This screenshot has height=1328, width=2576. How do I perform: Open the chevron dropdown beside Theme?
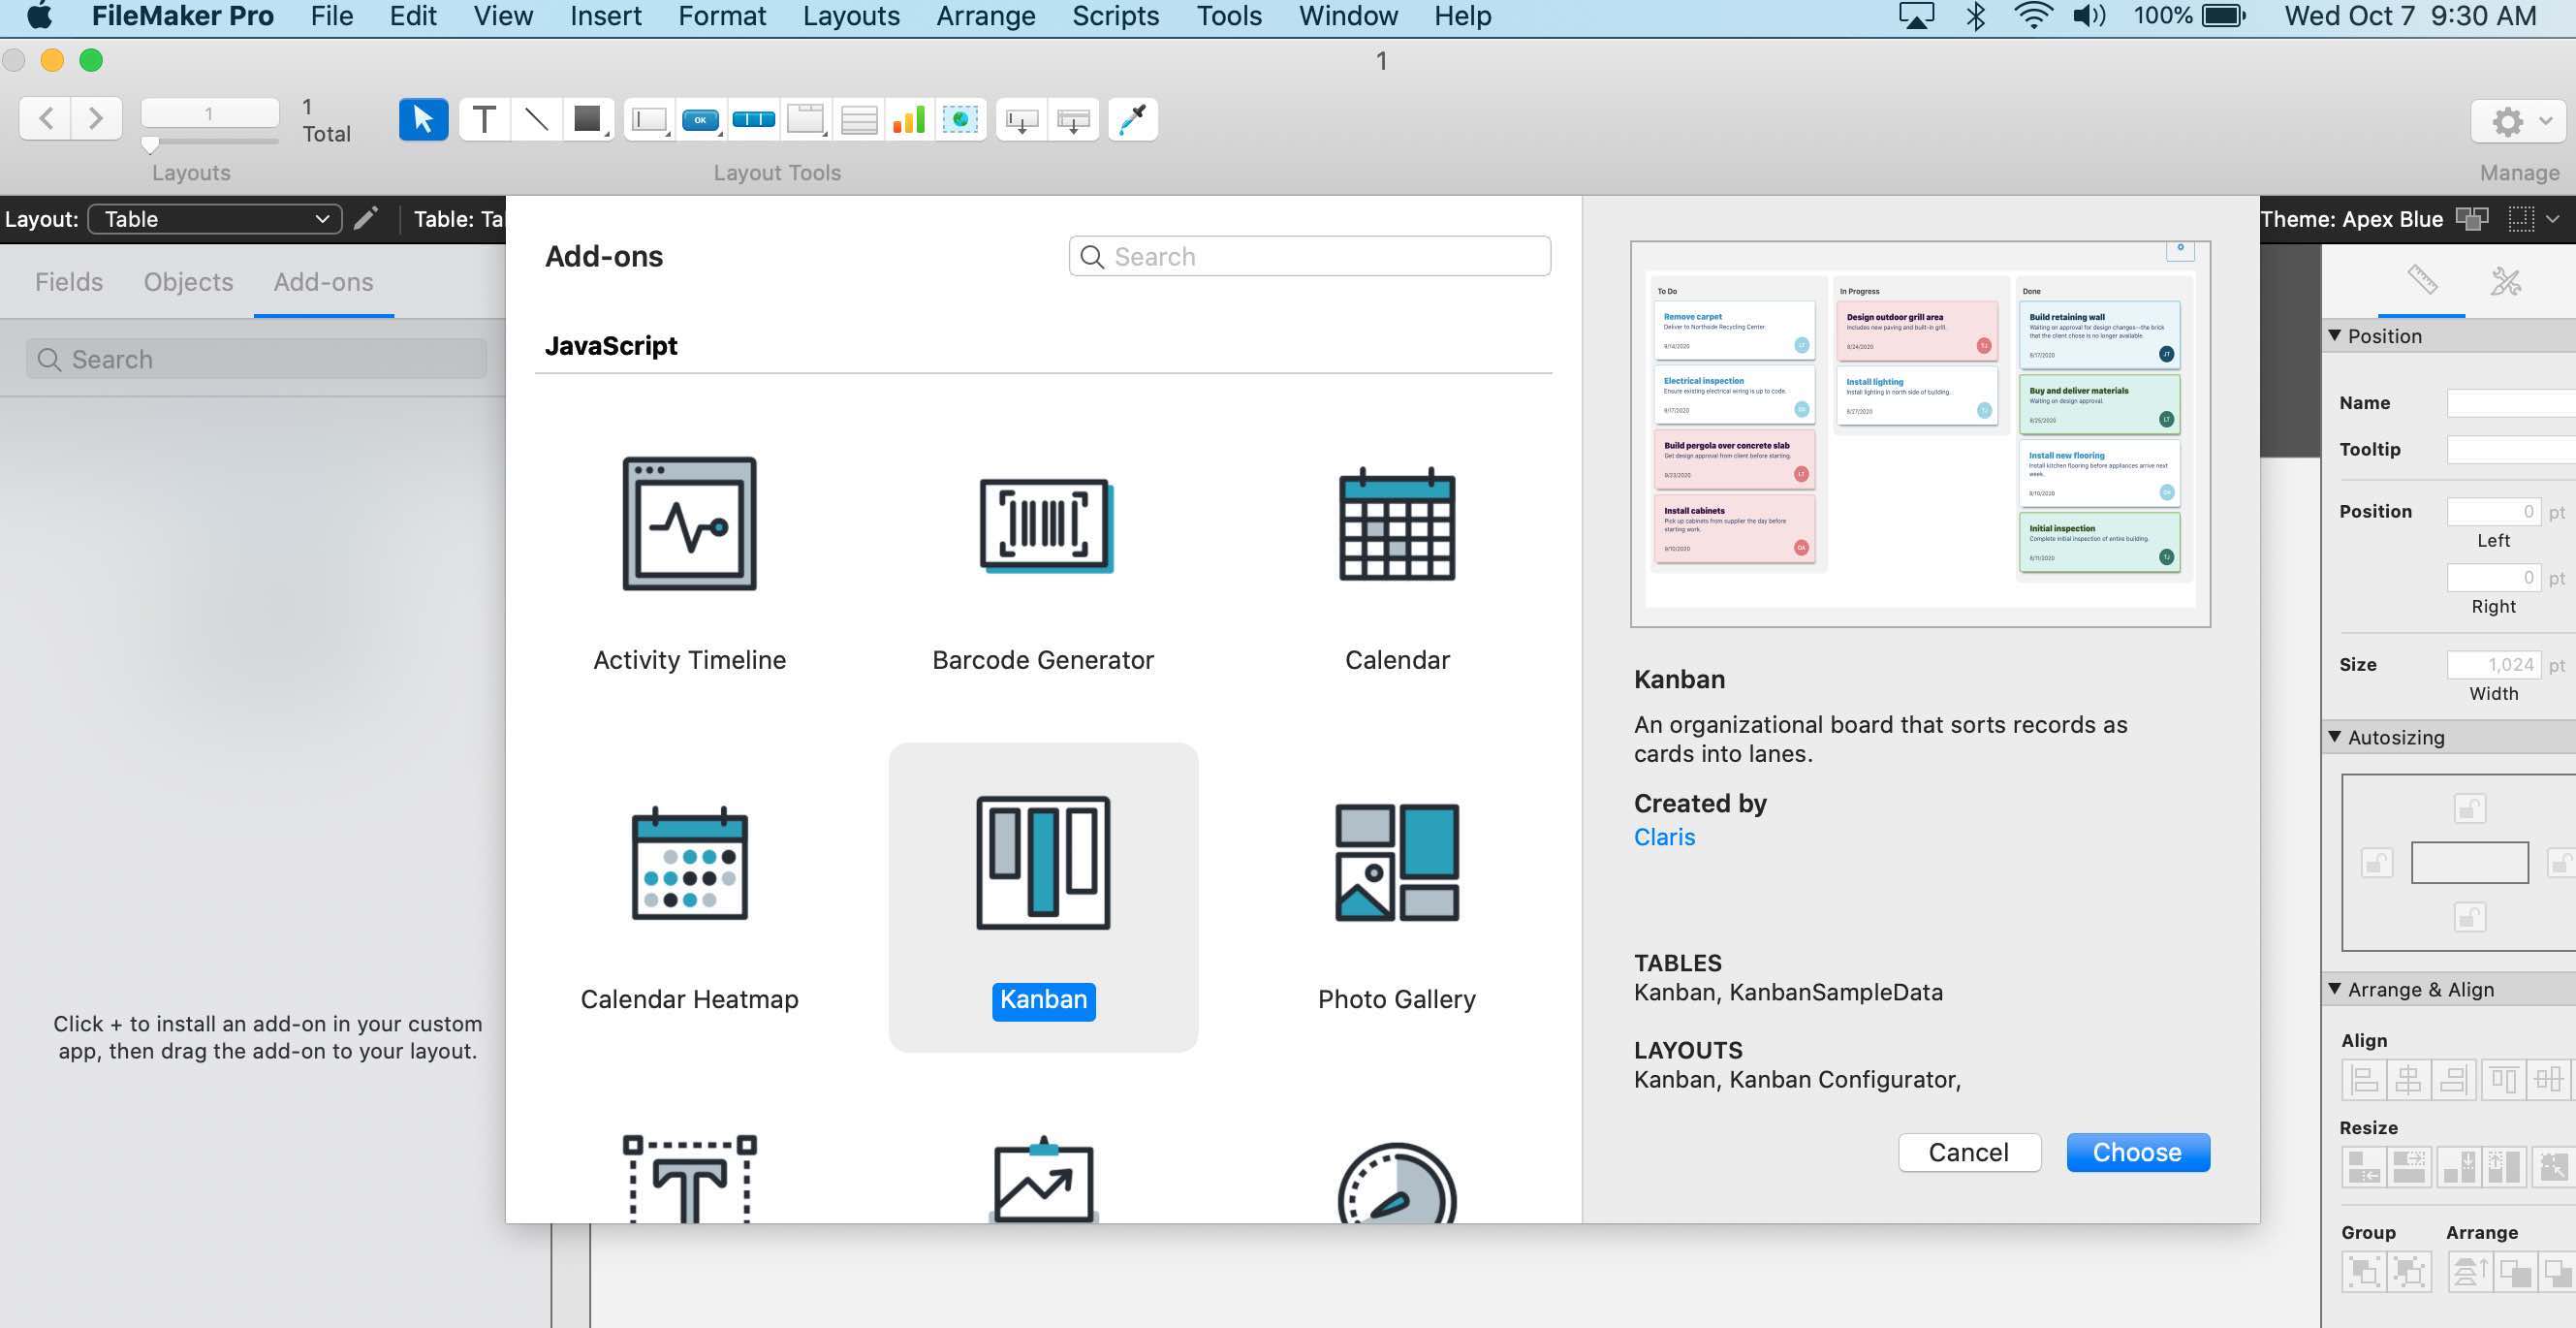2553,219
